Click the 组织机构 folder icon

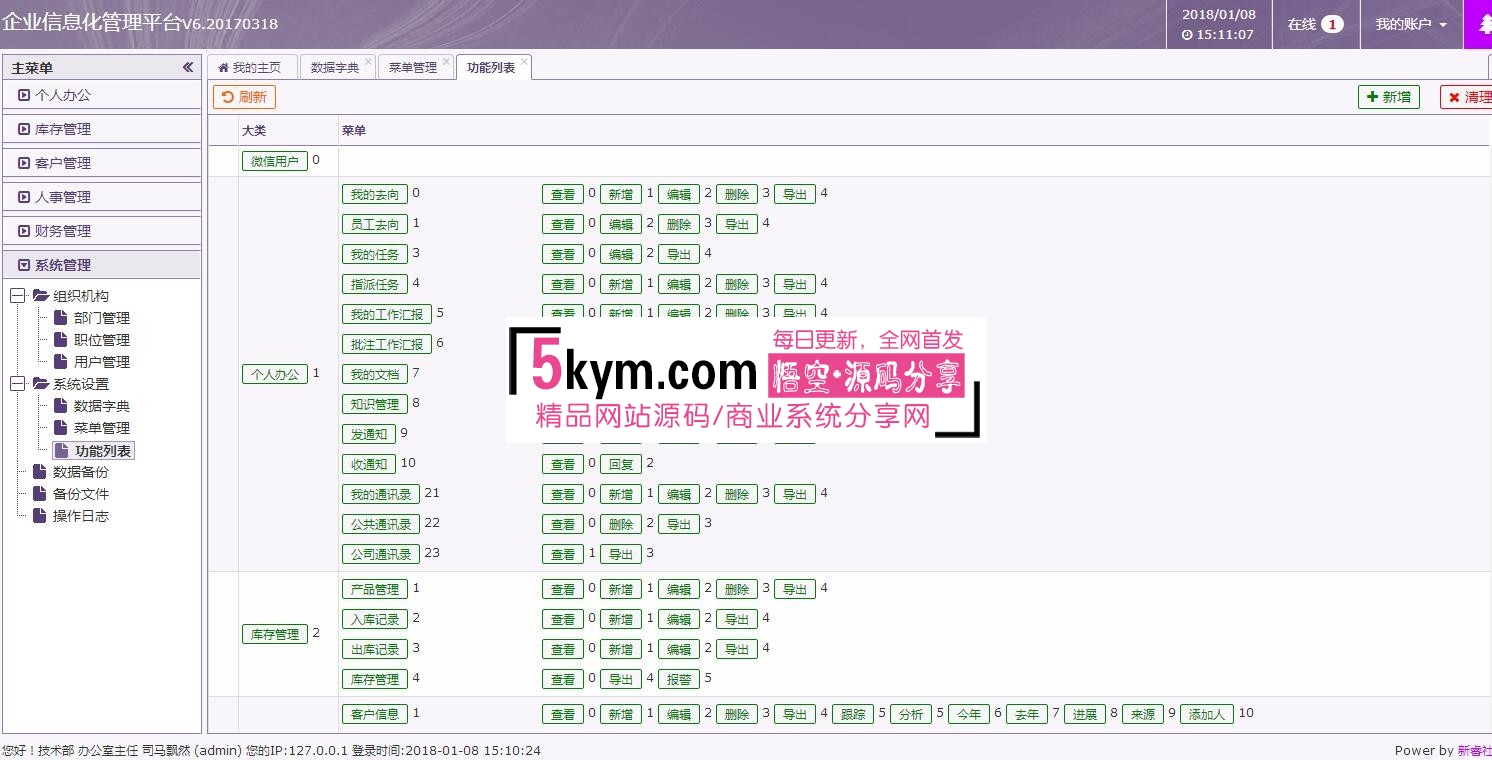[40, 296]
